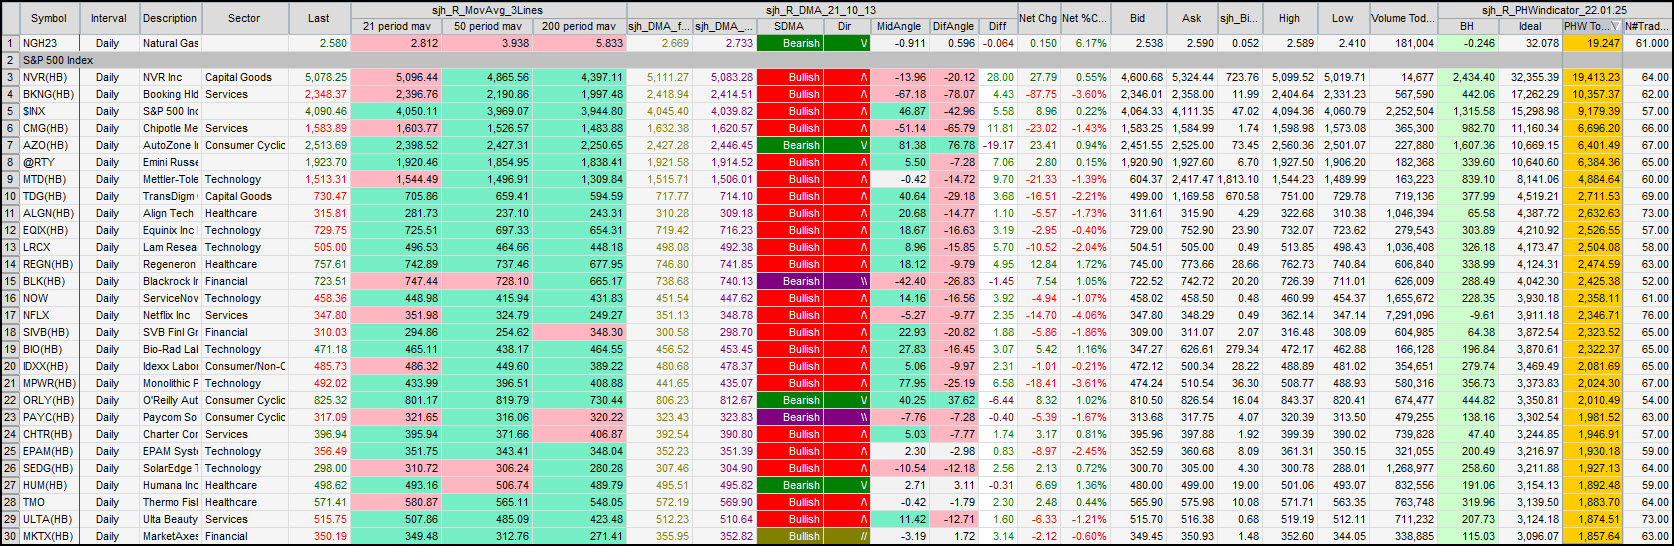Click the Dir column header

(845, 26)
